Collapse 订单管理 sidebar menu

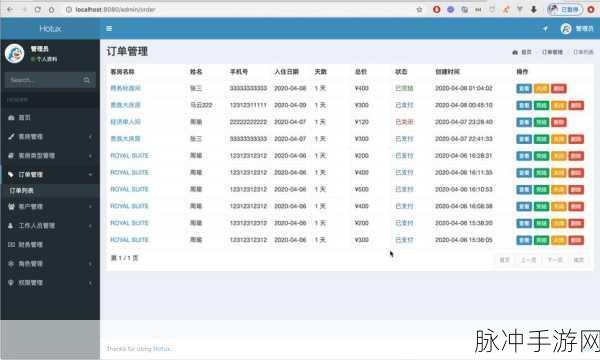[50, 174]
